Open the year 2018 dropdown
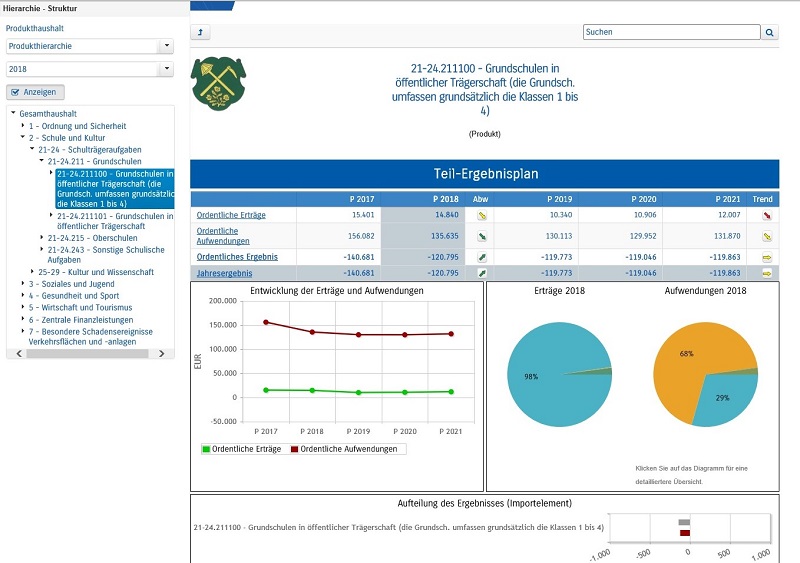This screenshot has height=563, width=800. (x=166, y=69)
